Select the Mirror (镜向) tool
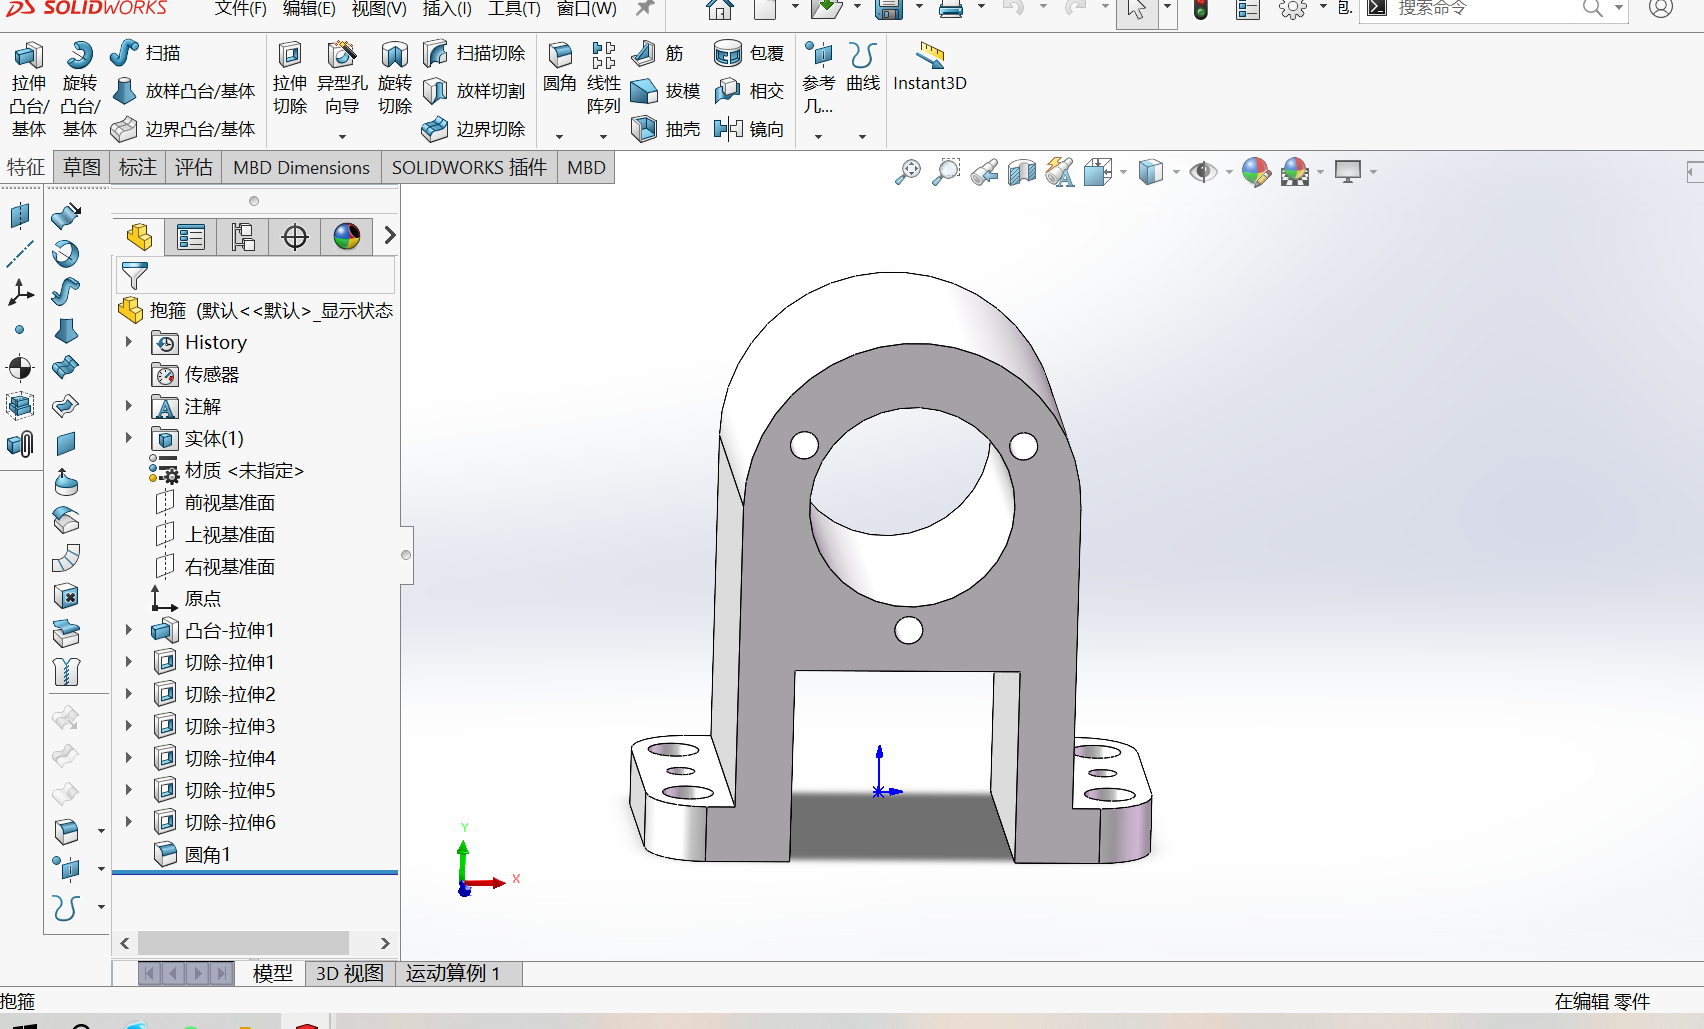The height and width of the screenshot is (1029, 1704). (x=750, y=129)
